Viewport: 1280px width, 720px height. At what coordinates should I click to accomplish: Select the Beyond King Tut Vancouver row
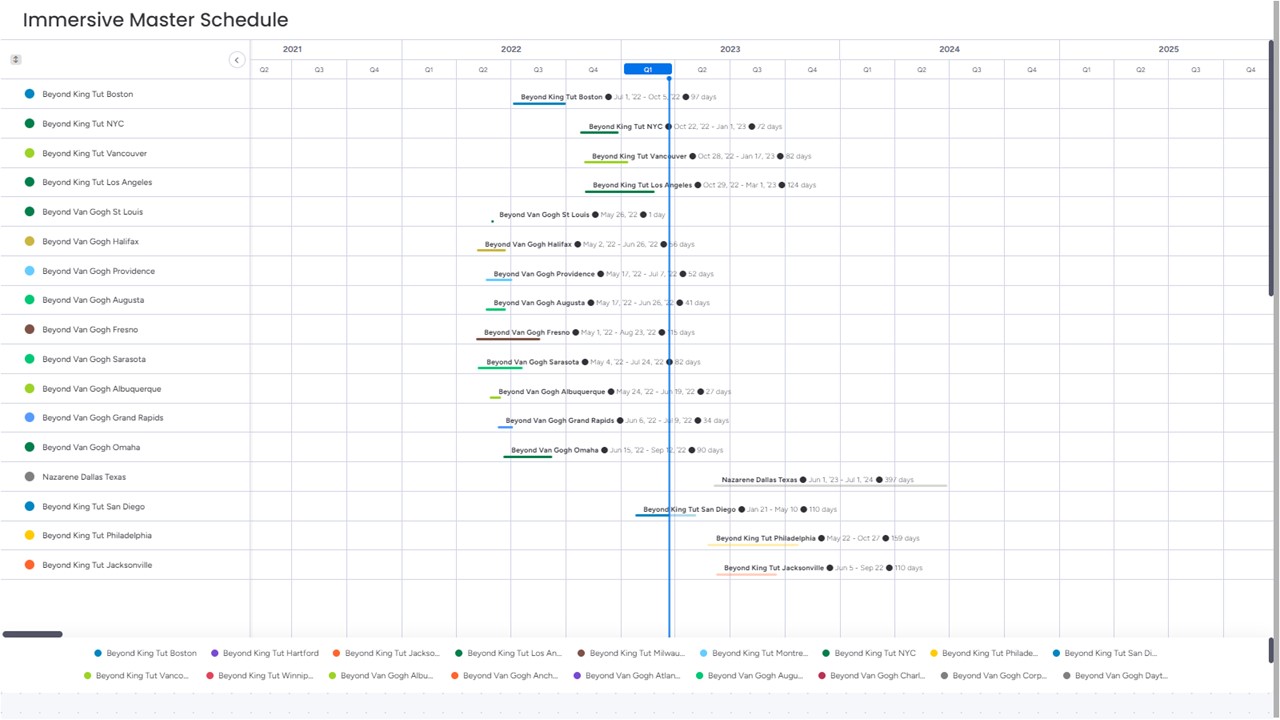[125, 153]
